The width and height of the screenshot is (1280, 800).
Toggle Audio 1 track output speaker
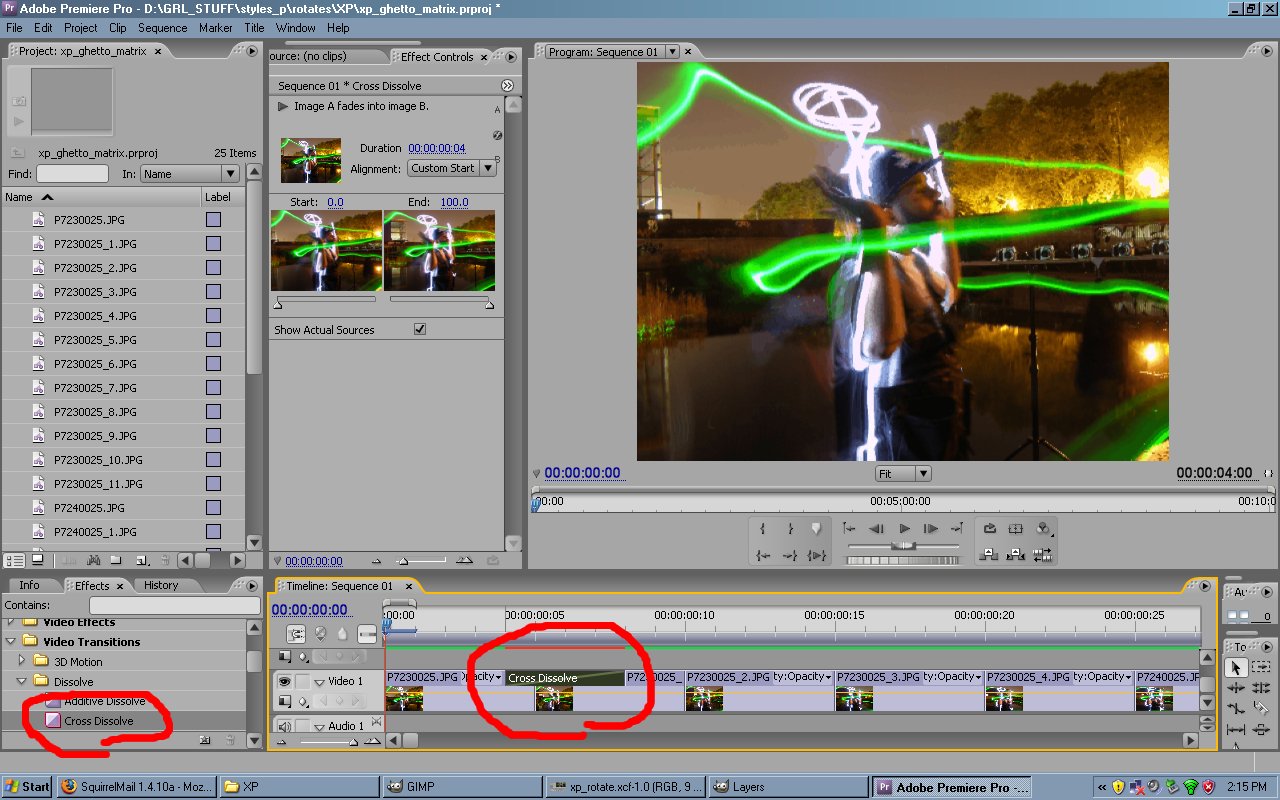click(285, 726)
